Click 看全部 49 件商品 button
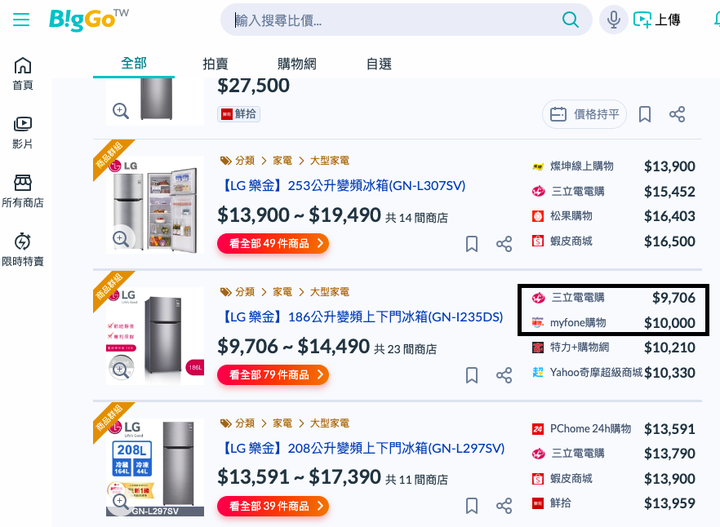The width and height of the screenshot is (720, 527). tap(273, 243)
